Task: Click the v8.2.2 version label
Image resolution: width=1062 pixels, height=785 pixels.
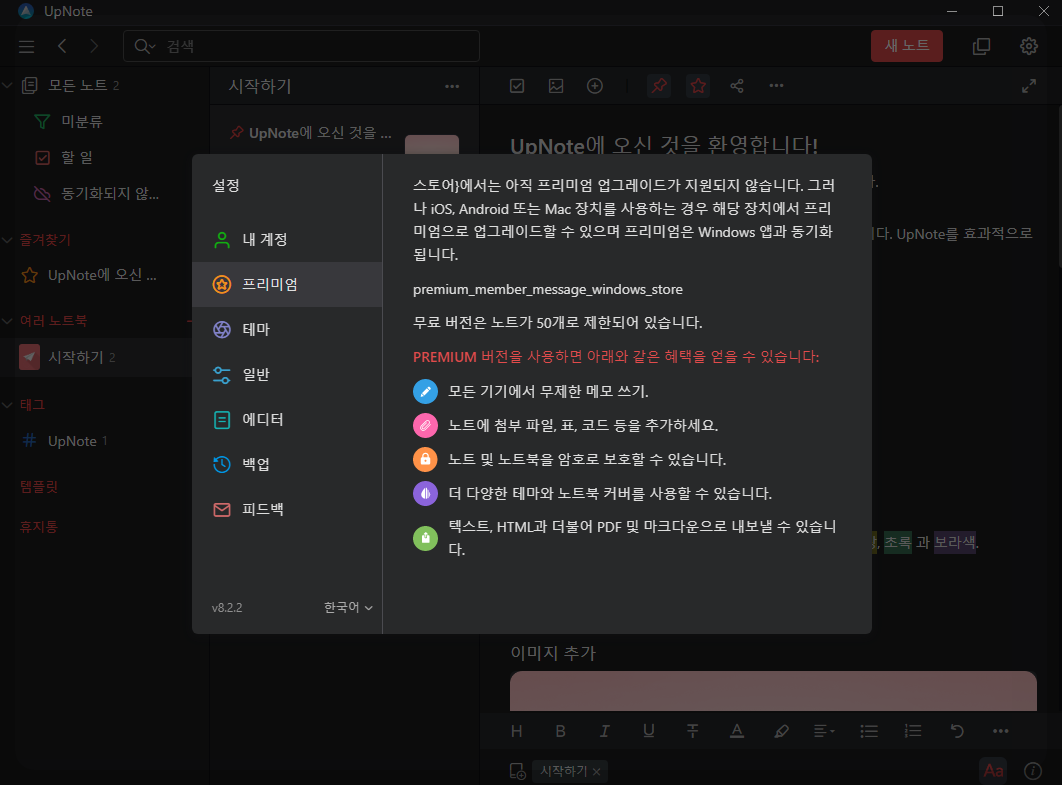Action: pyautogui.click(x=227, y=608)
